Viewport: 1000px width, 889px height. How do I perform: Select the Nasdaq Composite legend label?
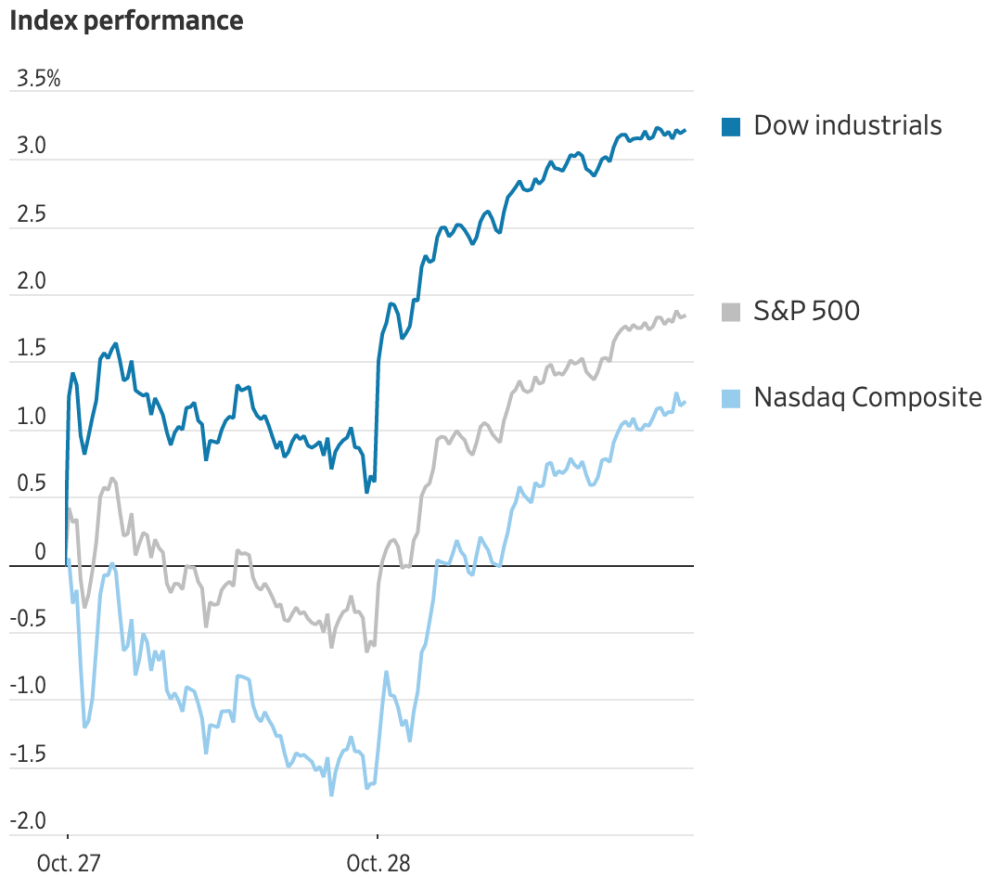click(868, 397)
